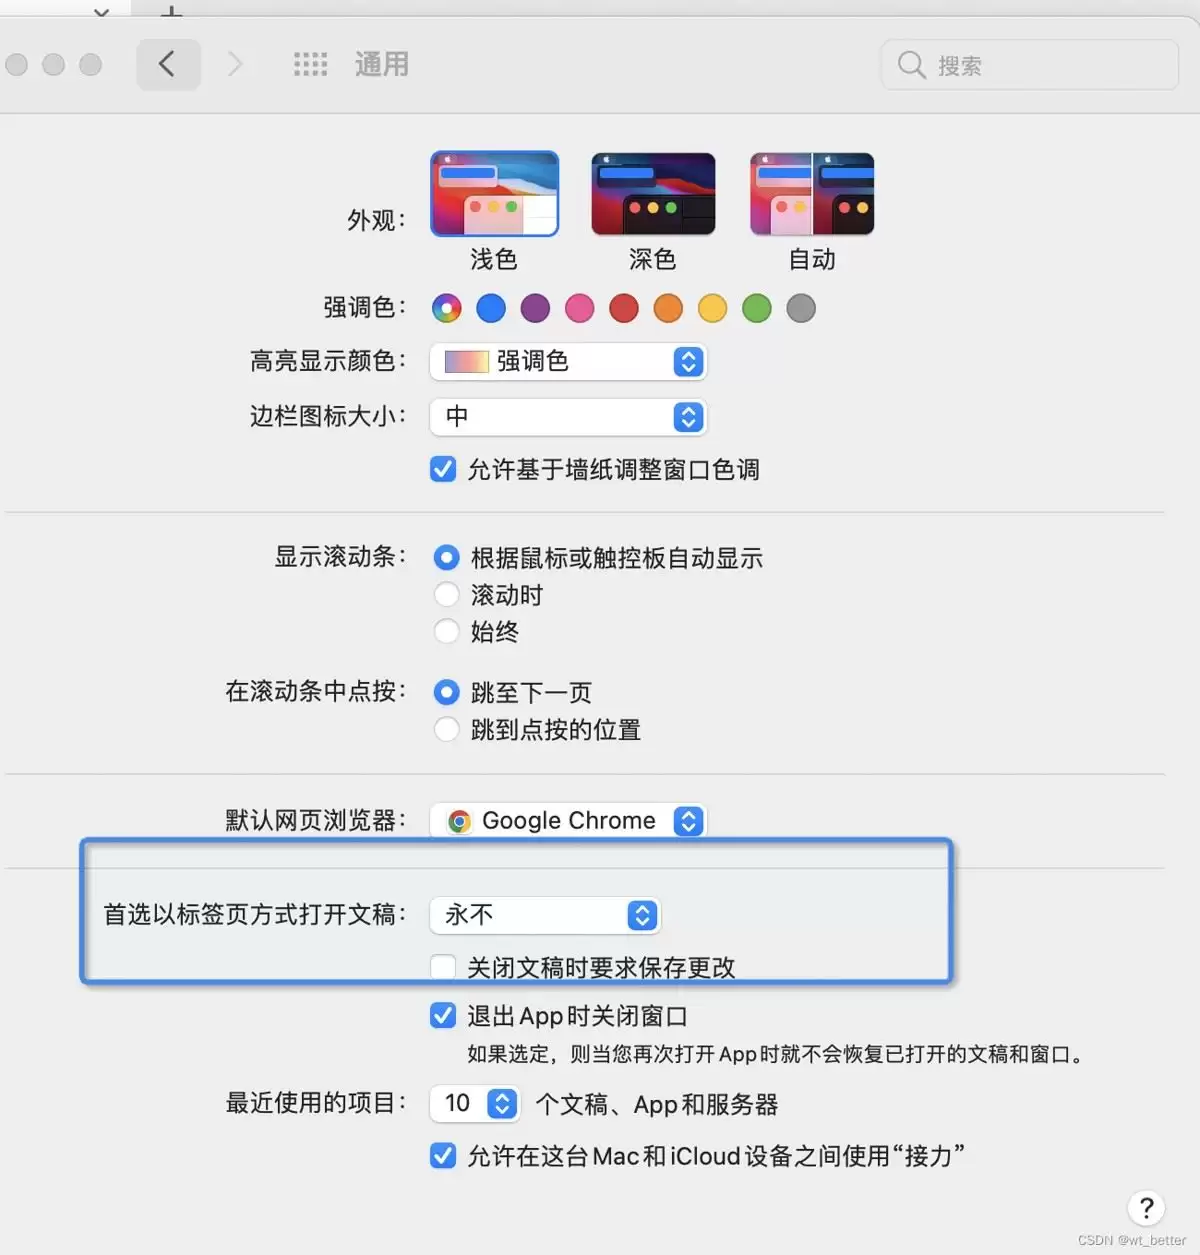Select the 始终 scrollbar display option
This screenshot has height=1255, width=1200.
pos(446,631)
